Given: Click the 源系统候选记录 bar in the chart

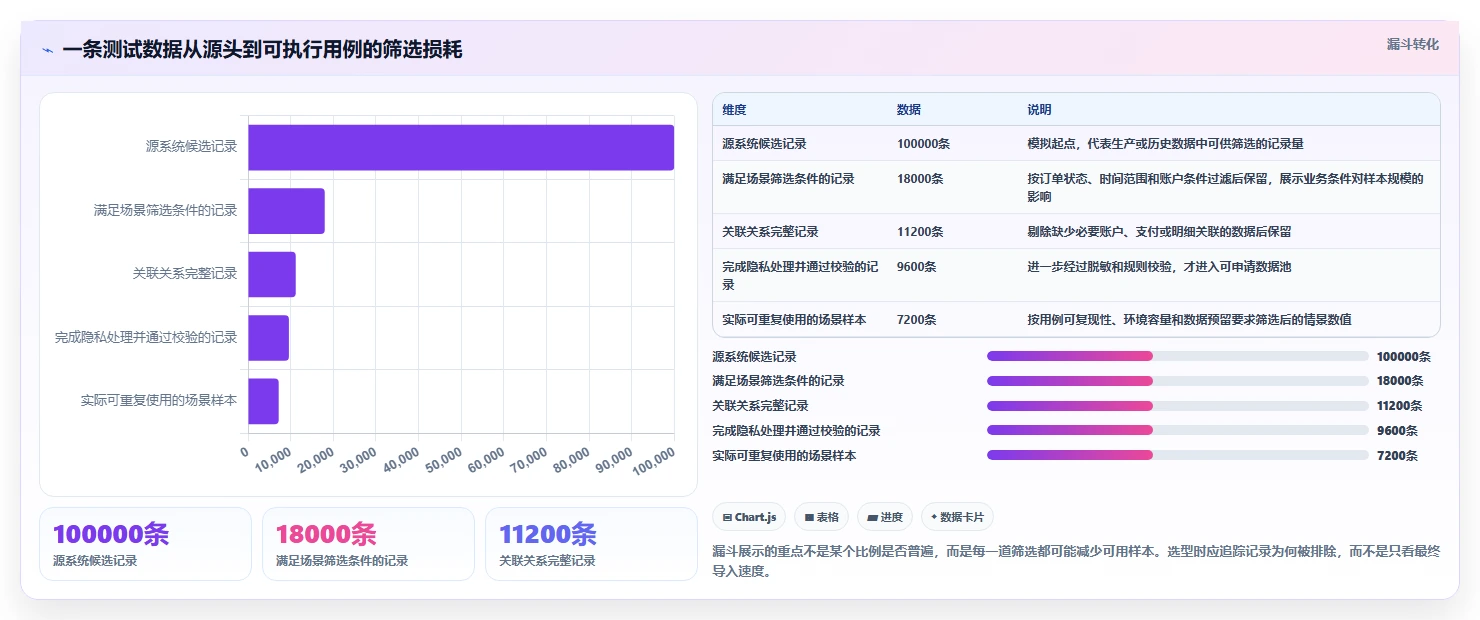Looking at the screenshot, I should pyautogui.click(x=461, y=147).
